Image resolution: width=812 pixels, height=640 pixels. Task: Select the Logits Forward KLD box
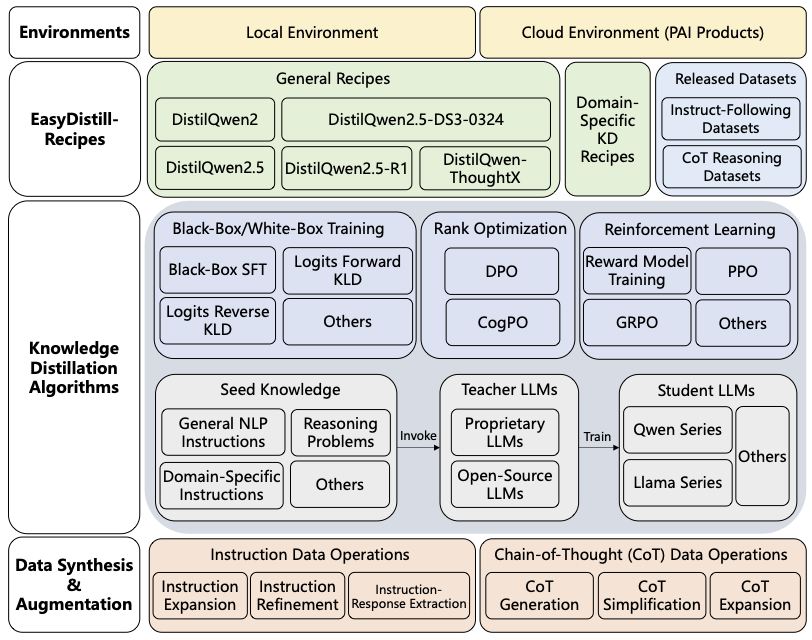tap(347, 270)
